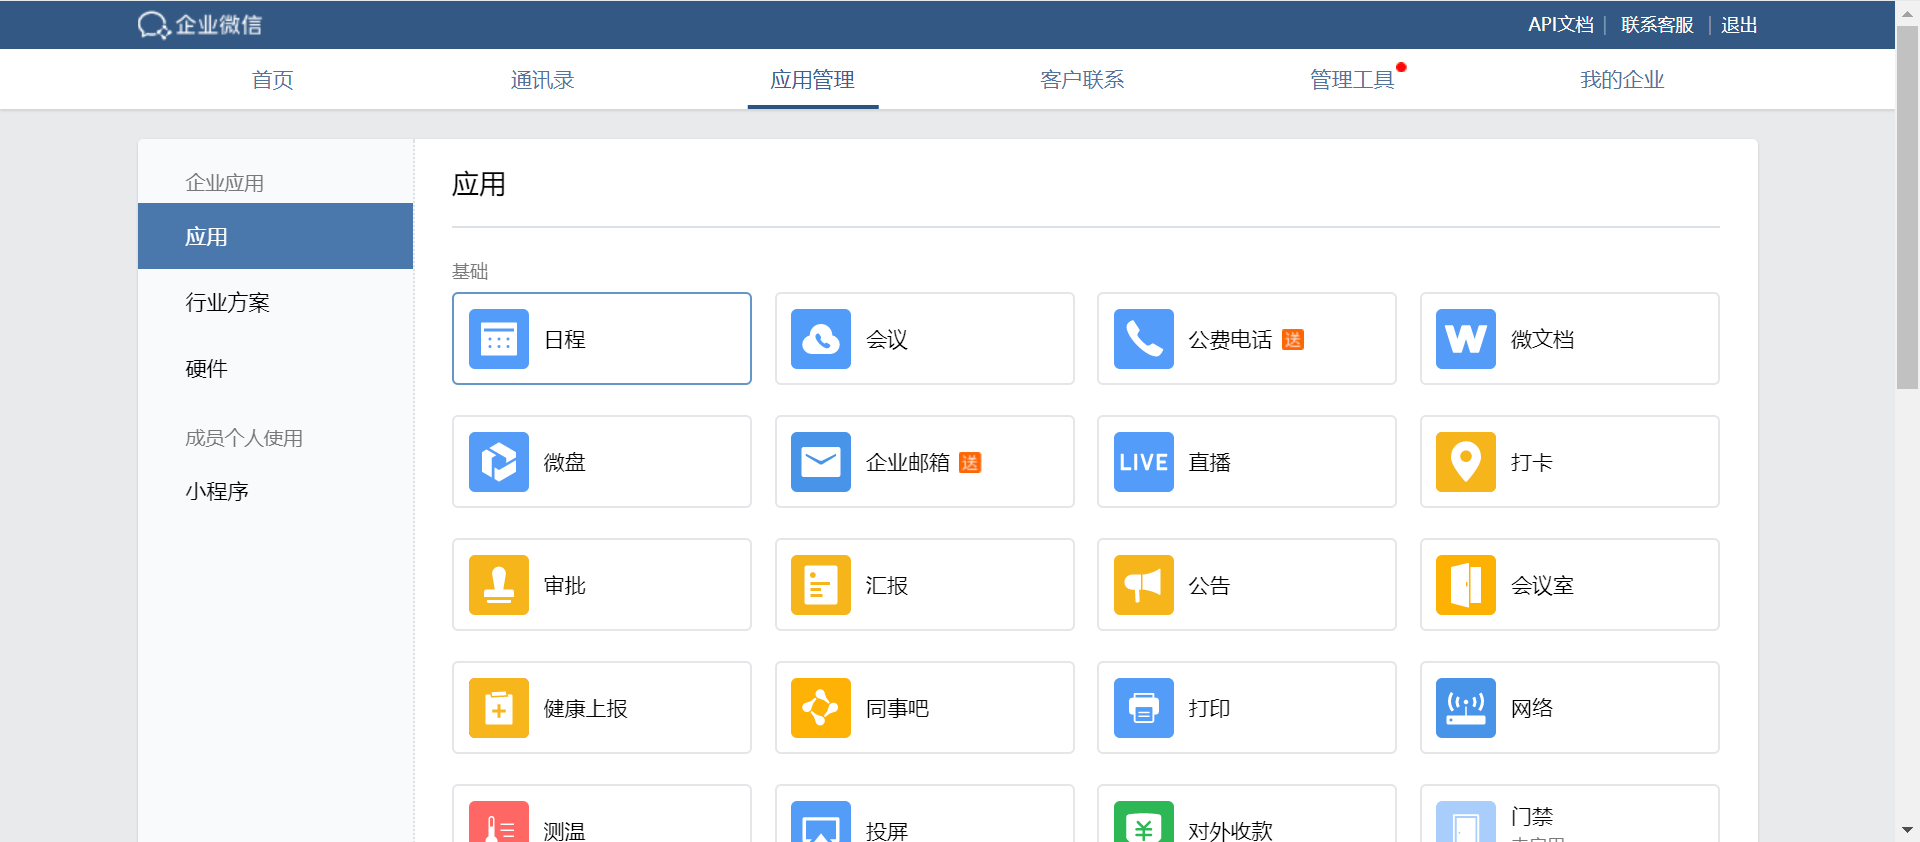Go to 管理工具 tab with red dot
The width and height of the screenshot is (1920, 842).
[x=1352, y=80]
